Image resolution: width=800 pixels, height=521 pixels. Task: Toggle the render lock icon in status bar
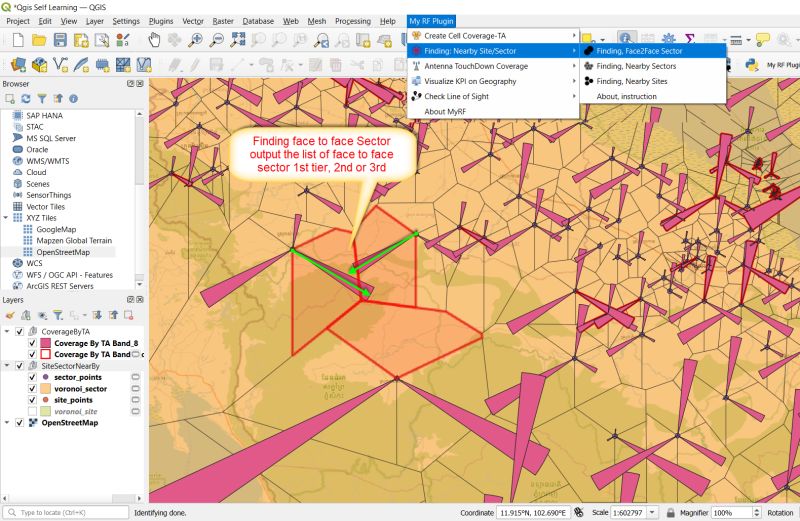(670, 512)
